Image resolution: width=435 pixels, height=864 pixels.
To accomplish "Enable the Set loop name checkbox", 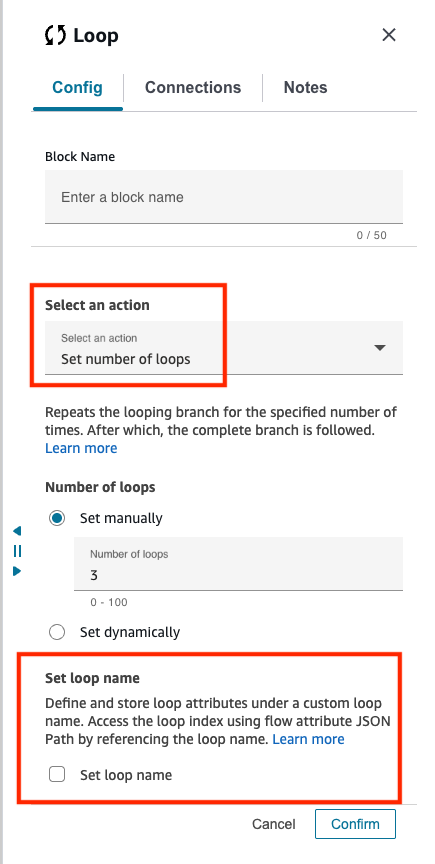I will [x=57, y=775].
